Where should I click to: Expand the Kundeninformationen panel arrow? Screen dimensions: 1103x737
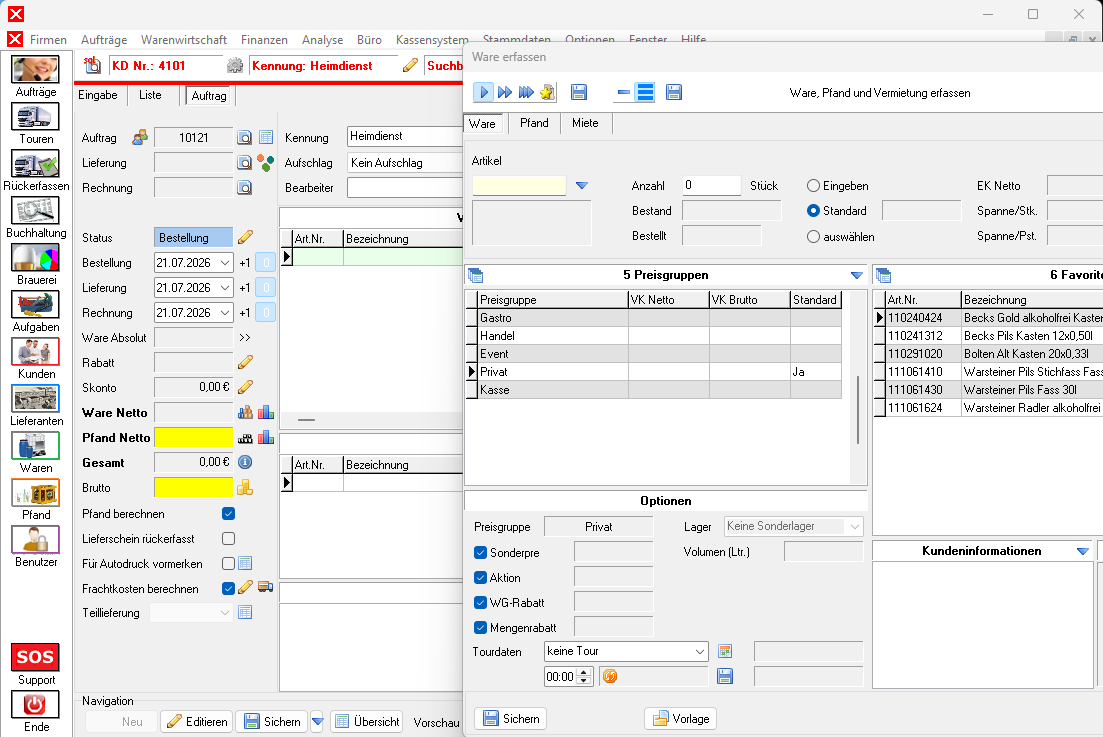coord(1083,551)
